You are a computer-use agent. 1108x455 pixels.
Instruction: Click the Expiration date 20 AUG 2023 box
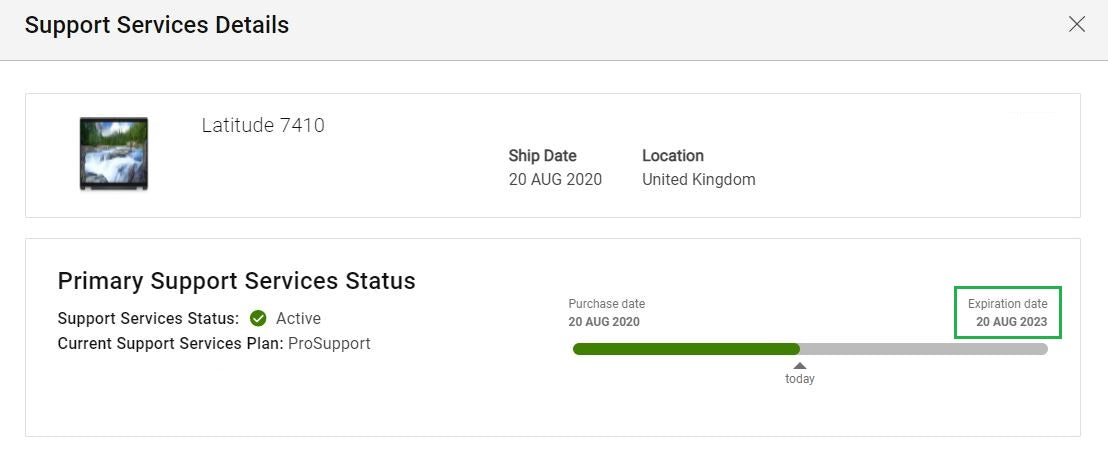point(1008,312)
